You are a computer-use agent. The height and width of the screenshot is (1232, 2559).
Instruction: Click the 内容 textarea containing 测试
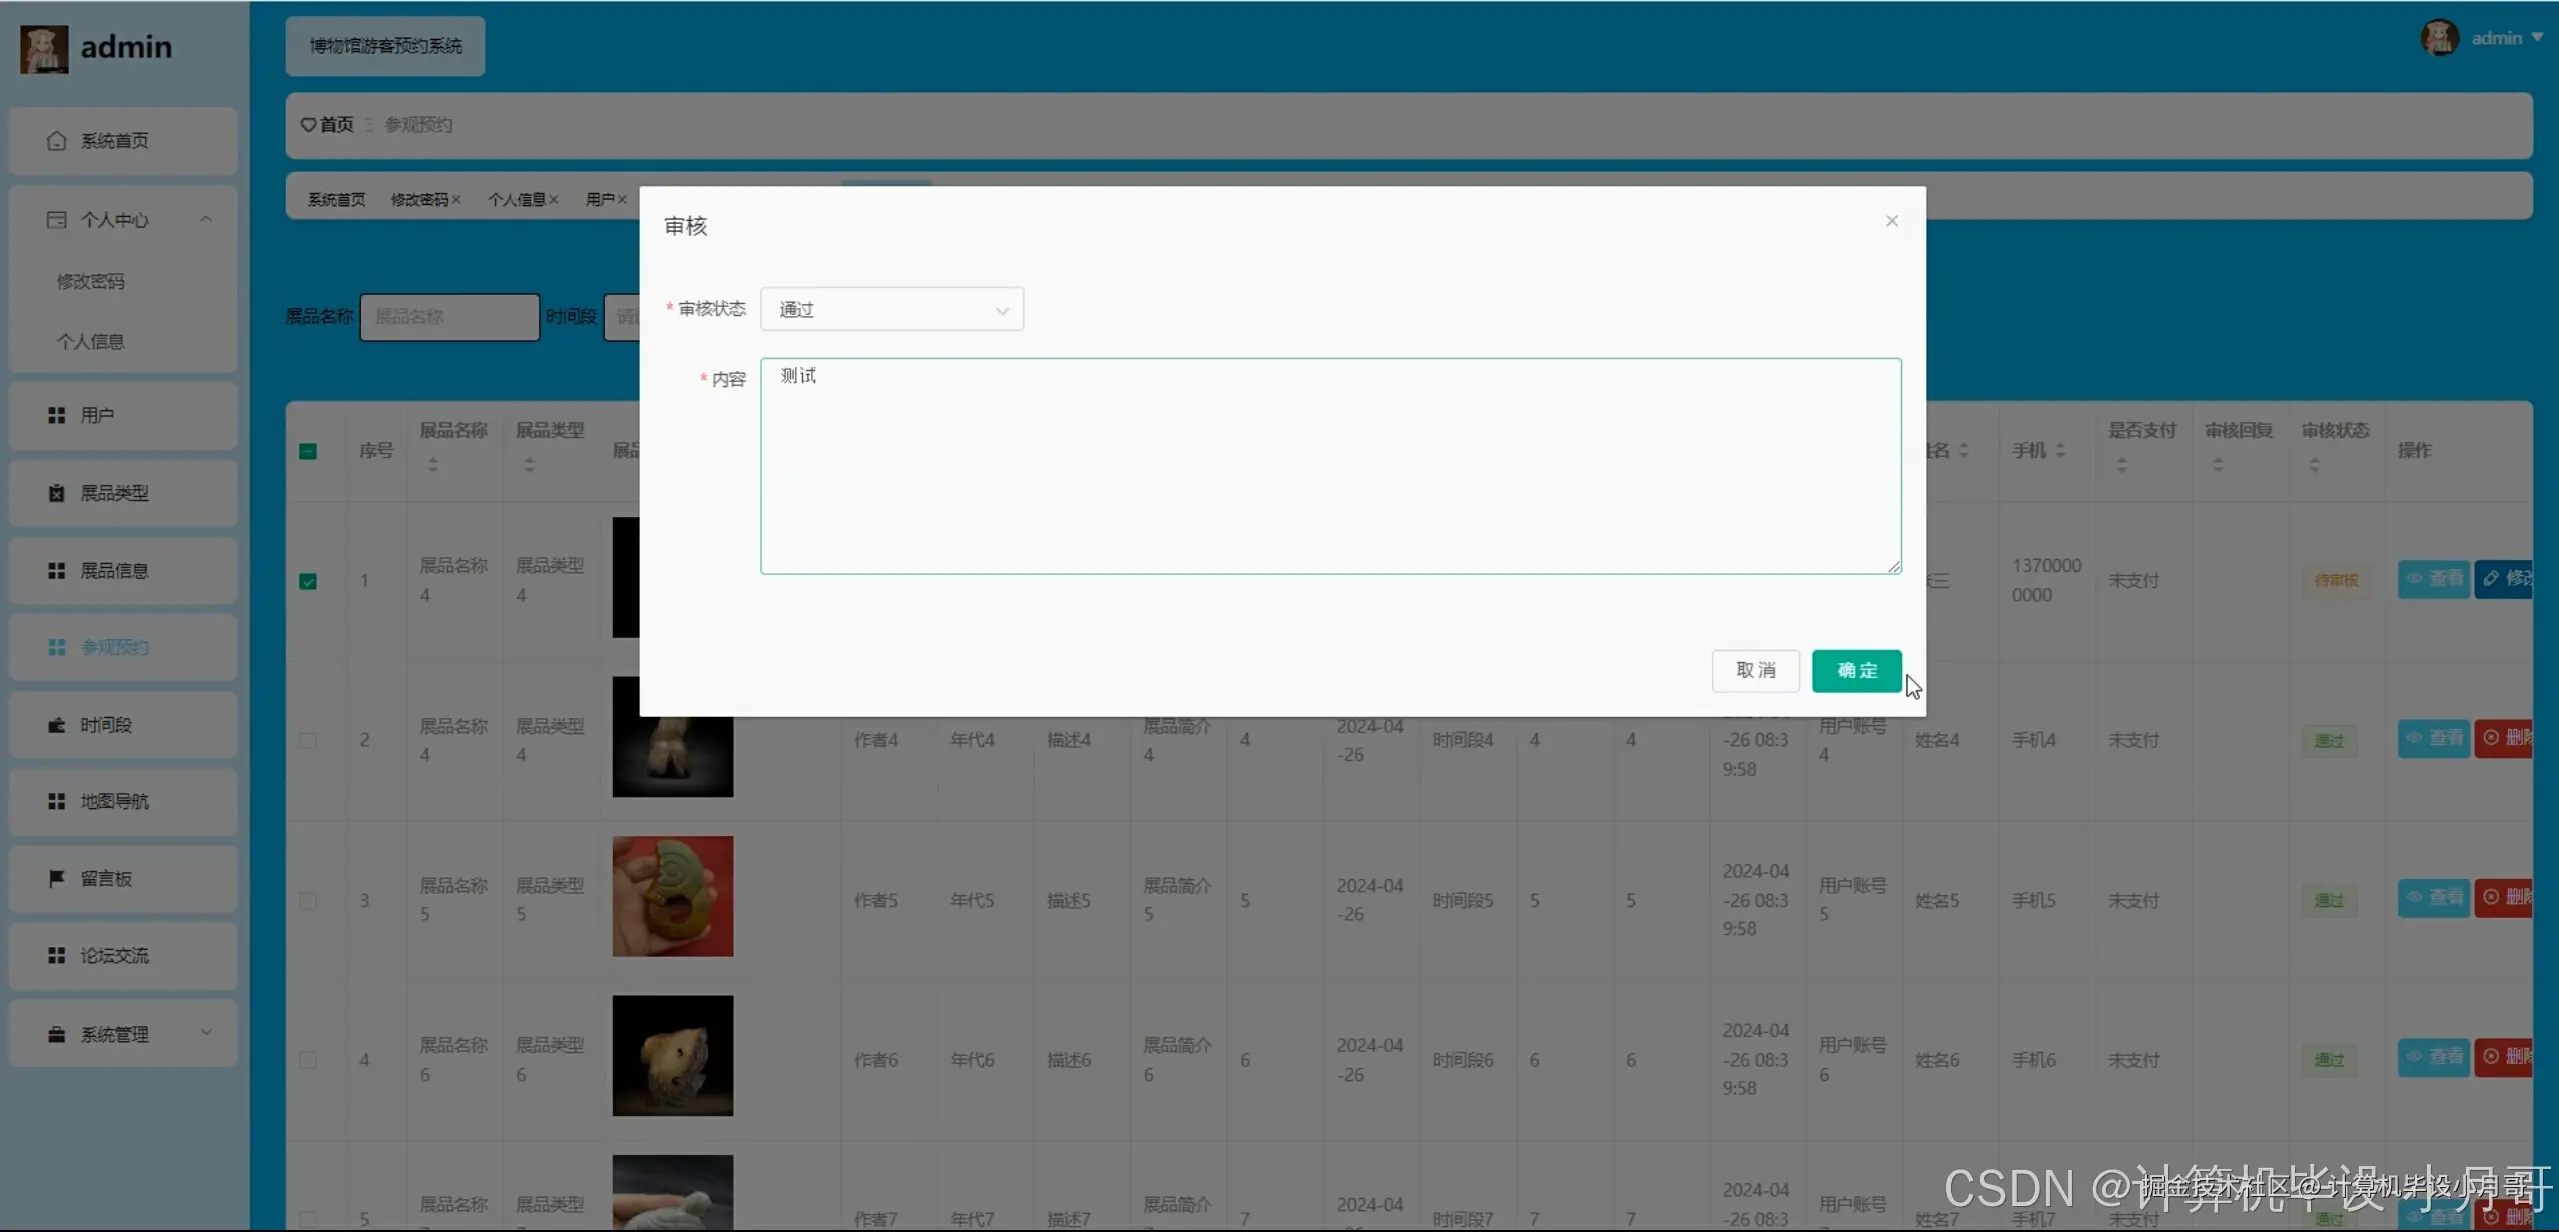[x=1330, y=466]
